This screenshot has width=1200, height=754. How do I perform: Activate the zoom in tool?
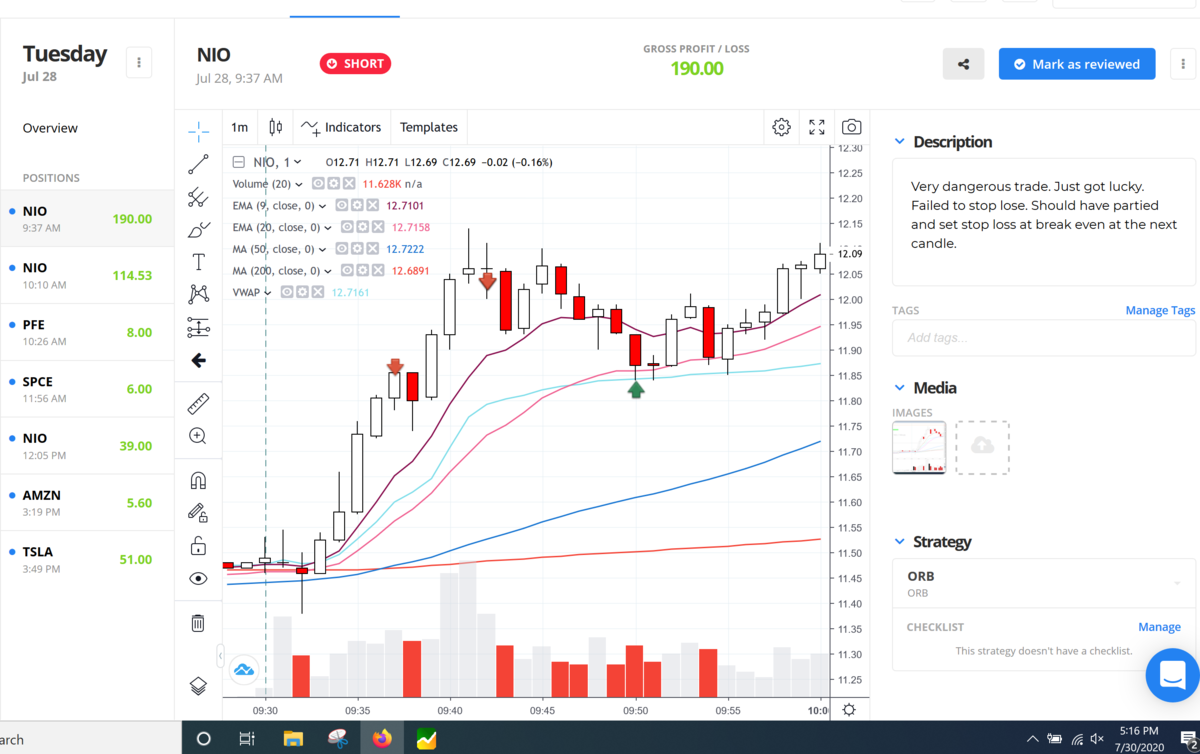click(x=198, y=436)
